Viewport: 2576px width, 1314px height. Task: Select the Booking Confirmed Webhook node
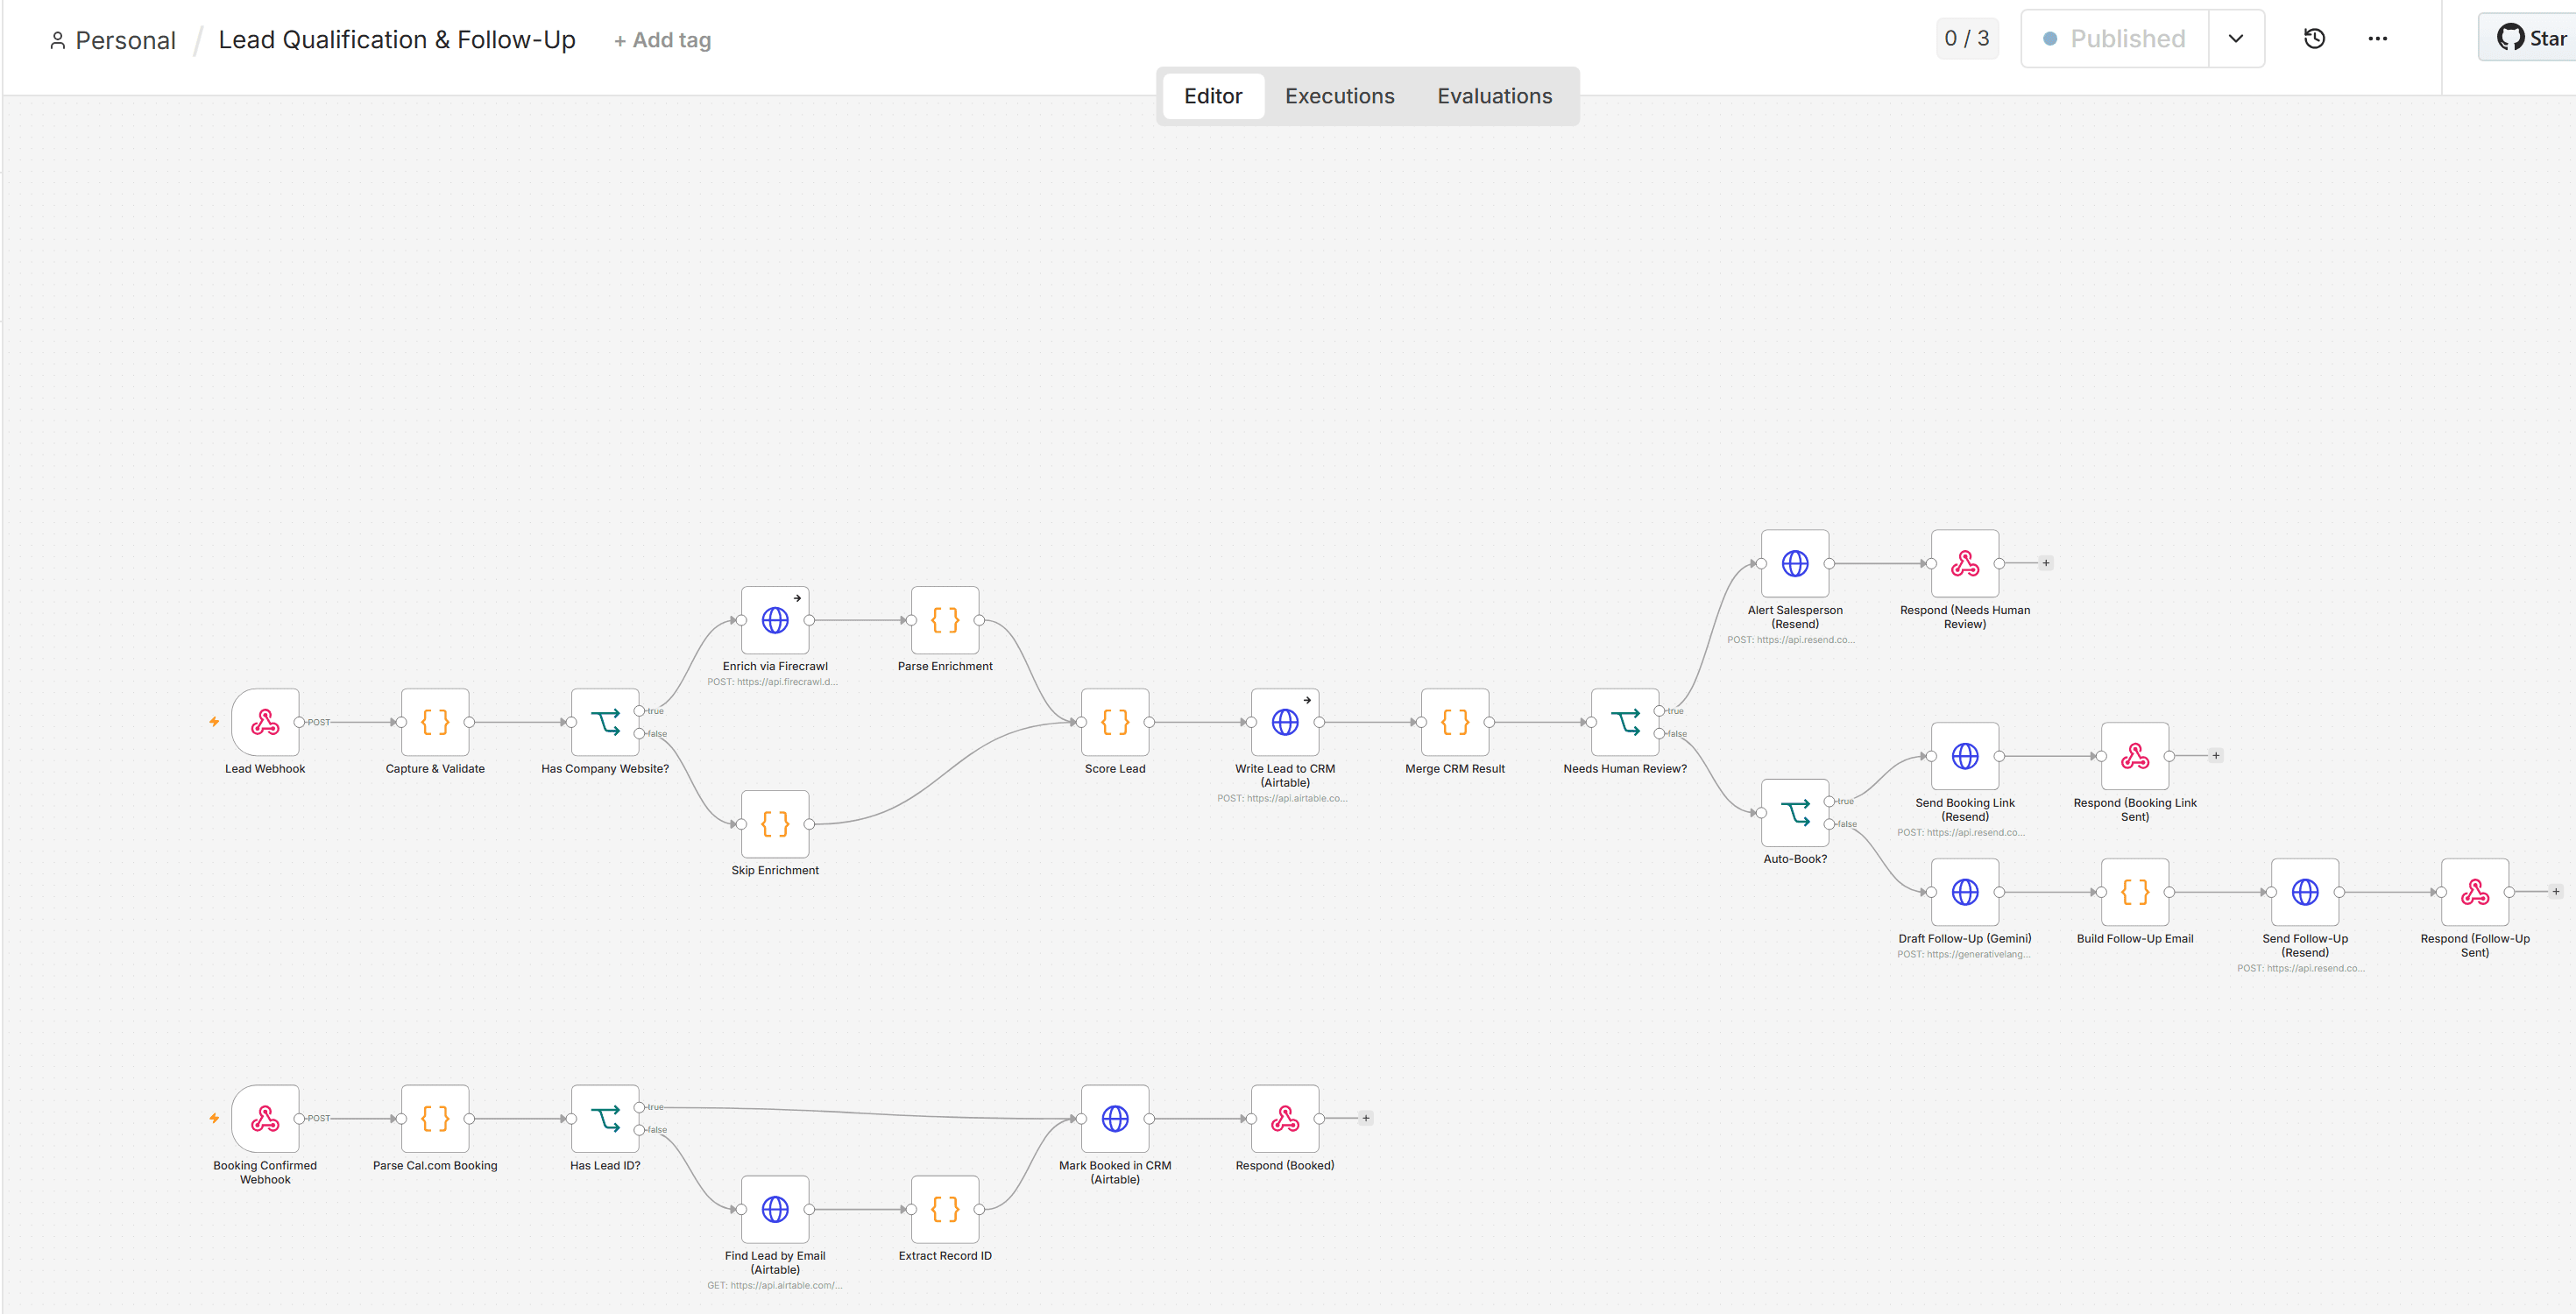265,1118
